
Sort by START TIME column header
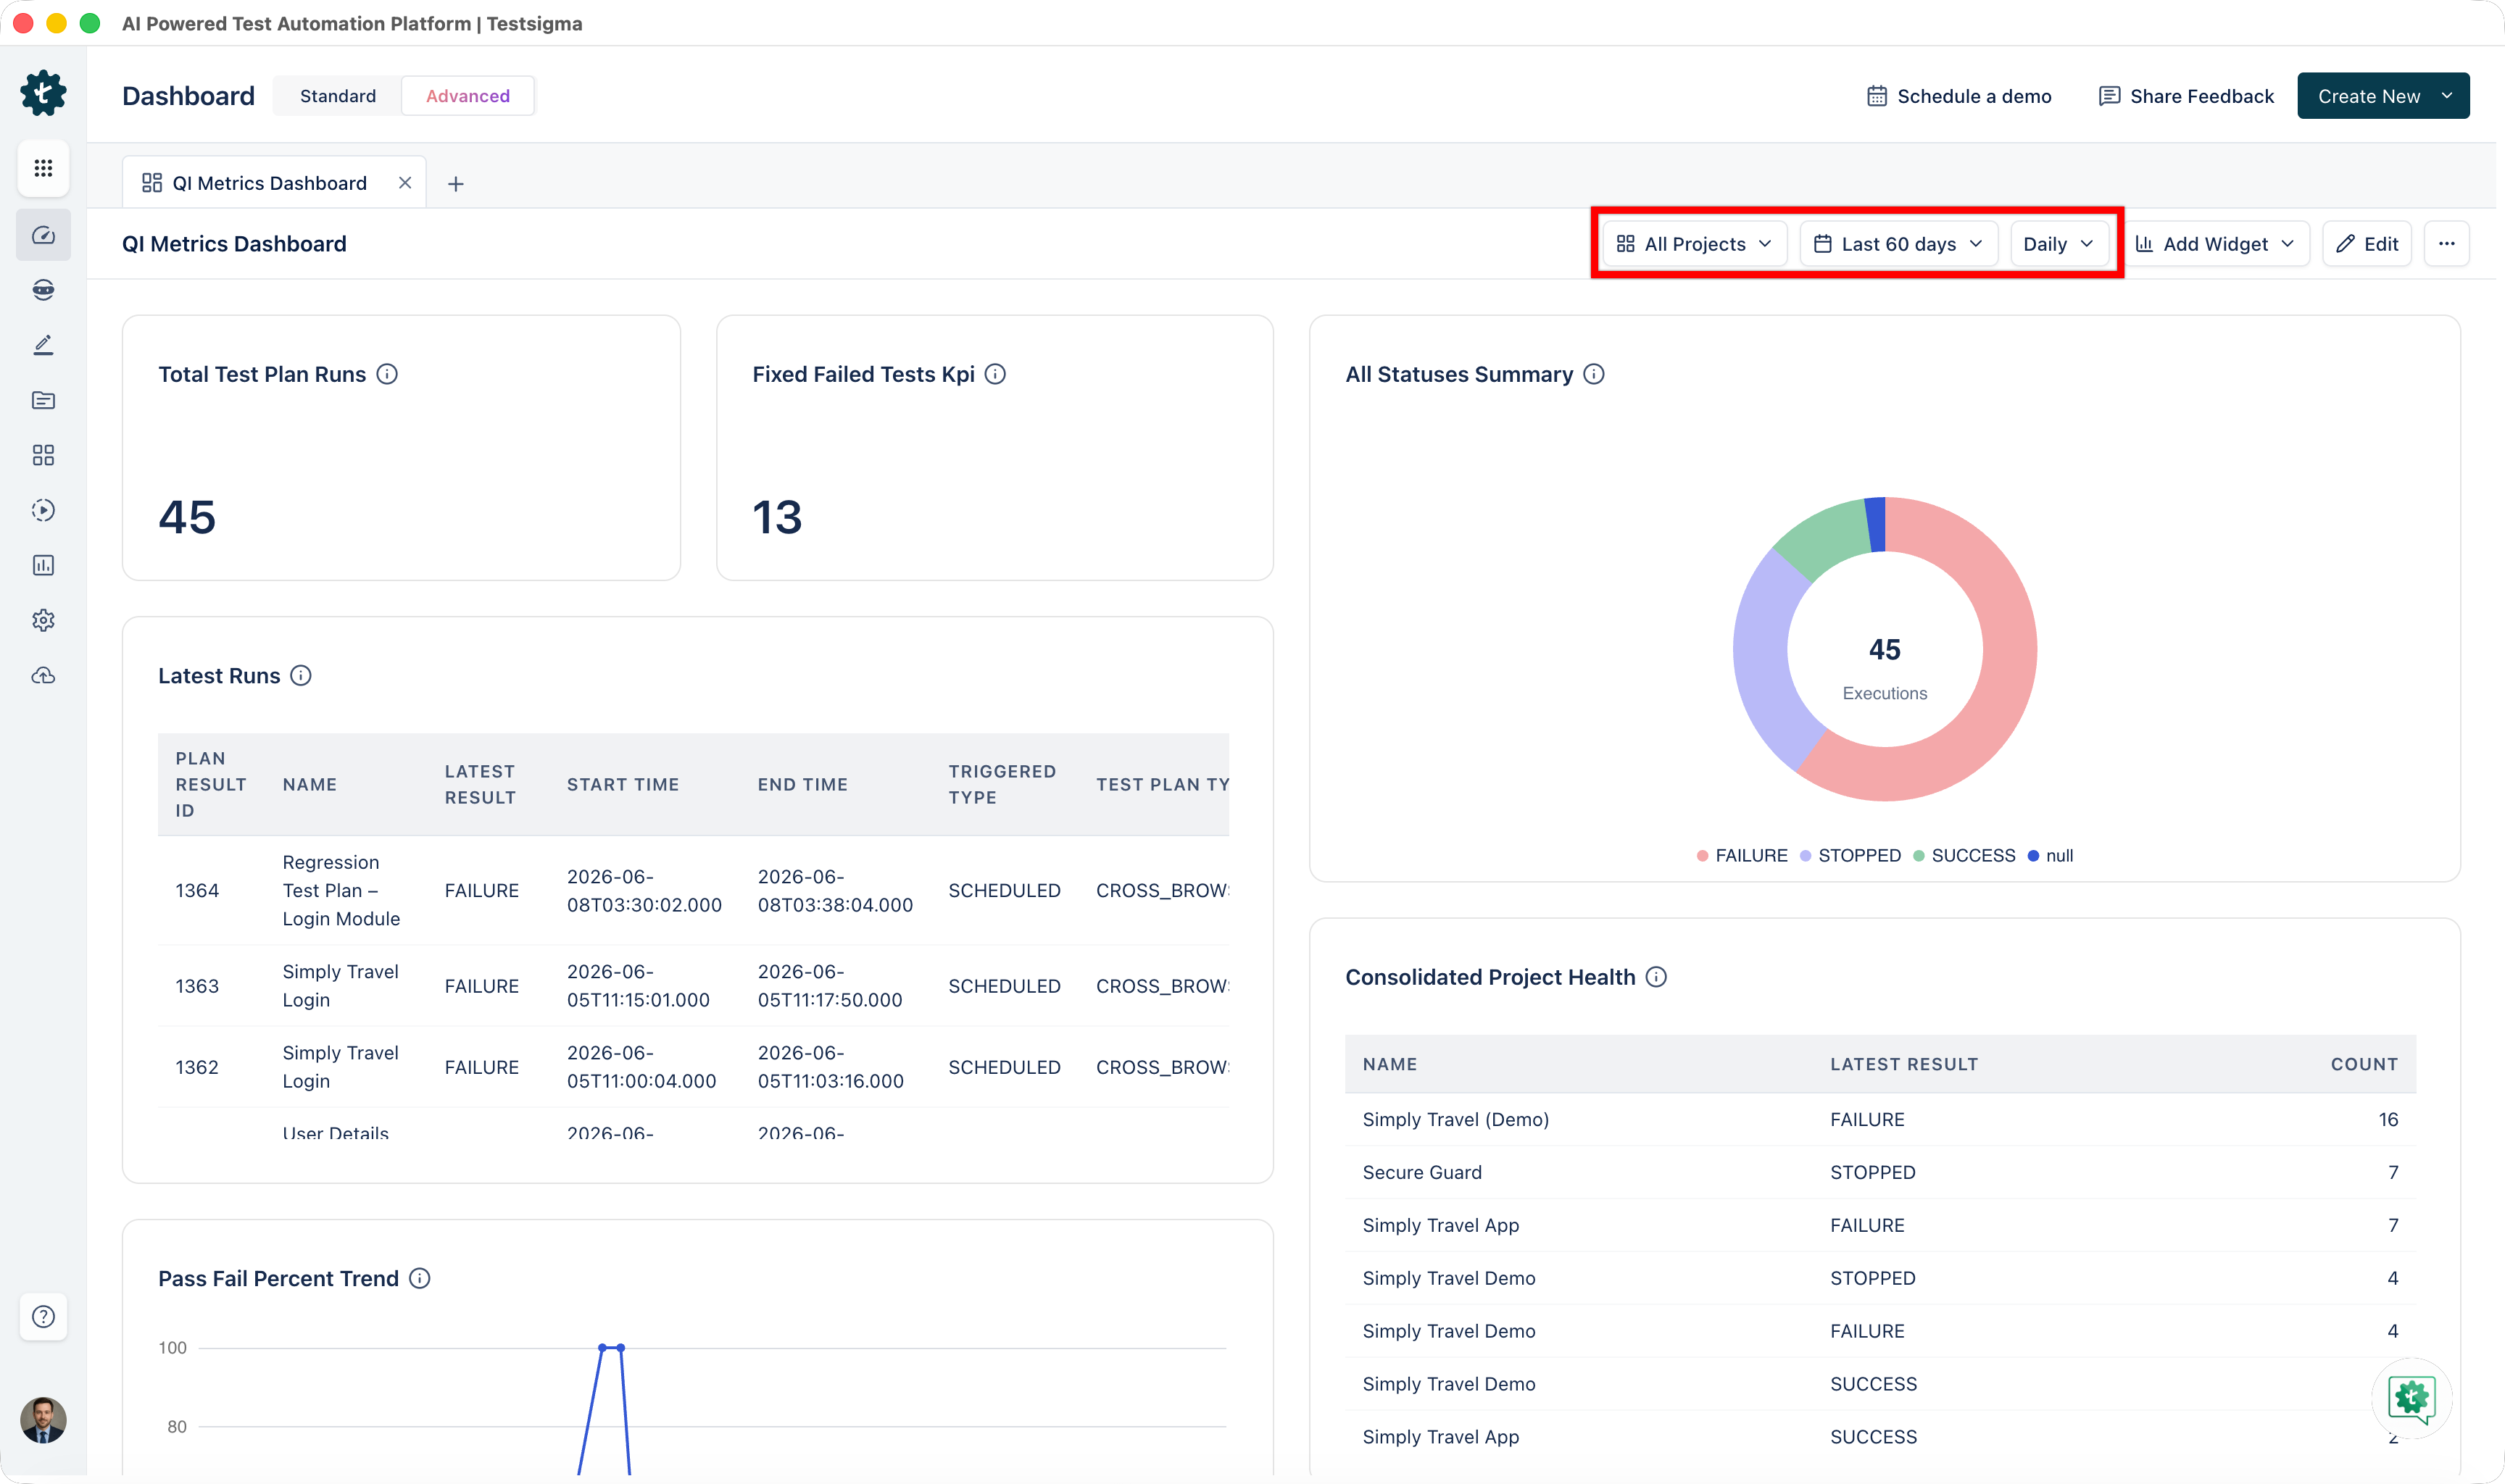pos(622,785)
